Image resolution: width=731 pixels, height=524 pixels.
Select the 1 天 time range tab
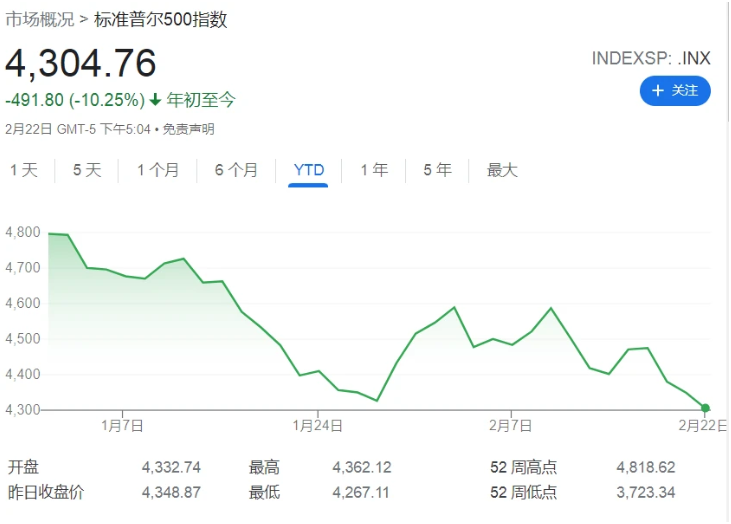pos(24,170)
